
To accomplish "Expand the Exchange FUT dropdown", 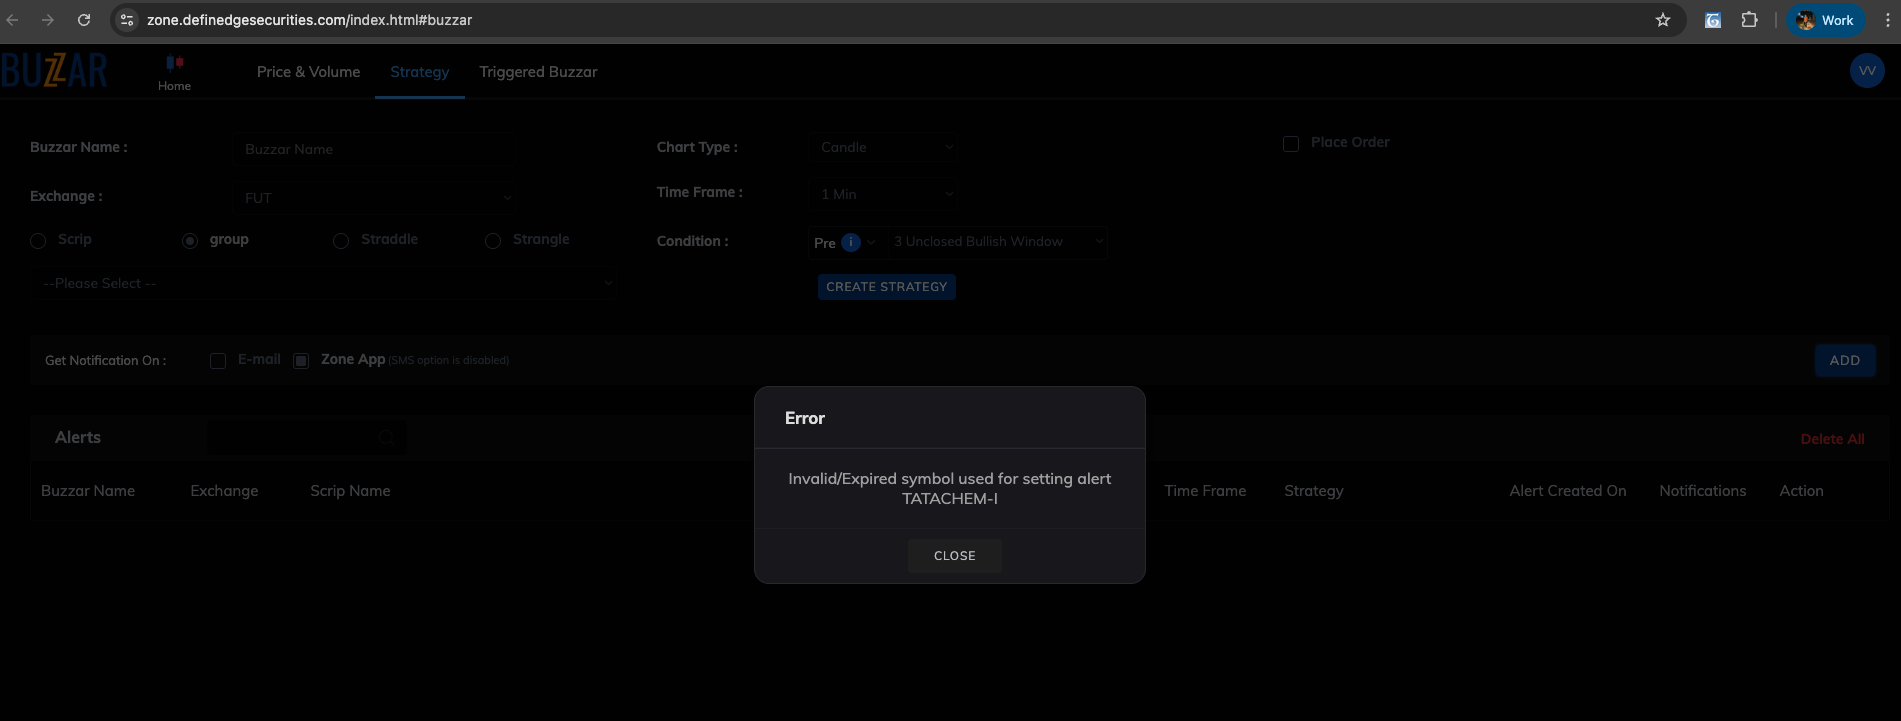I will coord(376,198).
